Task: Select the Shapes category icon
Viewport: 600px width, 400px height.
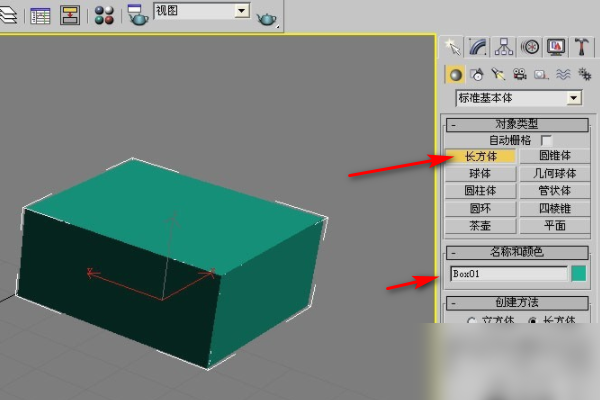Action: 477,74
